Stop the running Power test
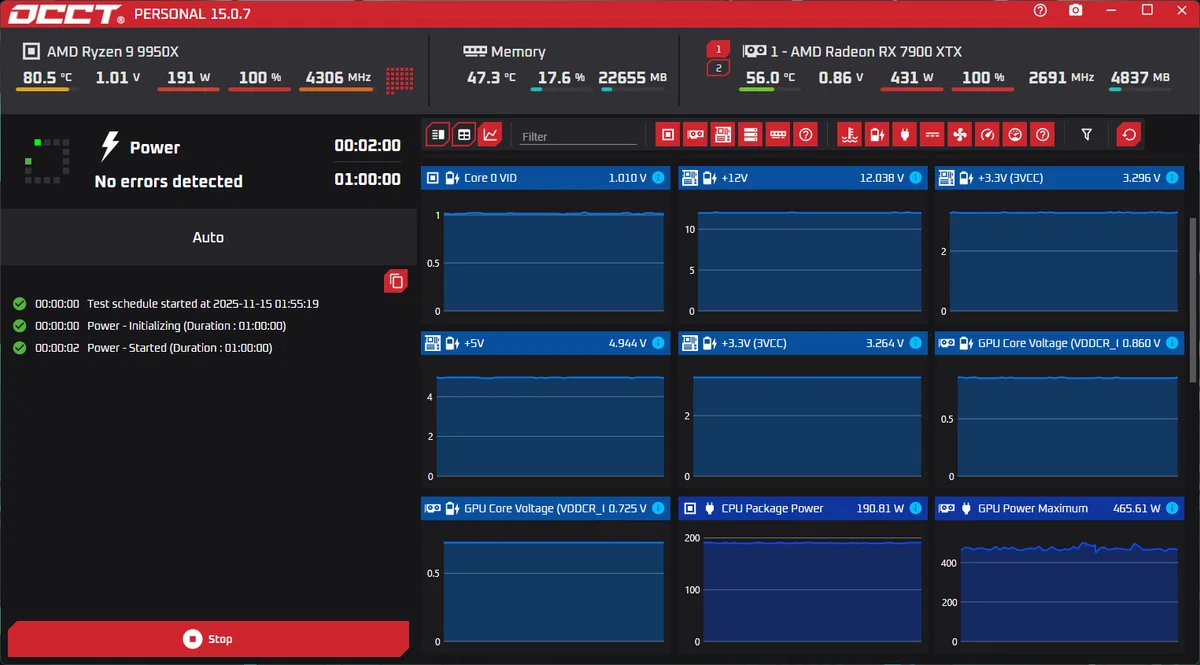The width and height of the screenshot is (1200, 665). click(x=208, y=639)
